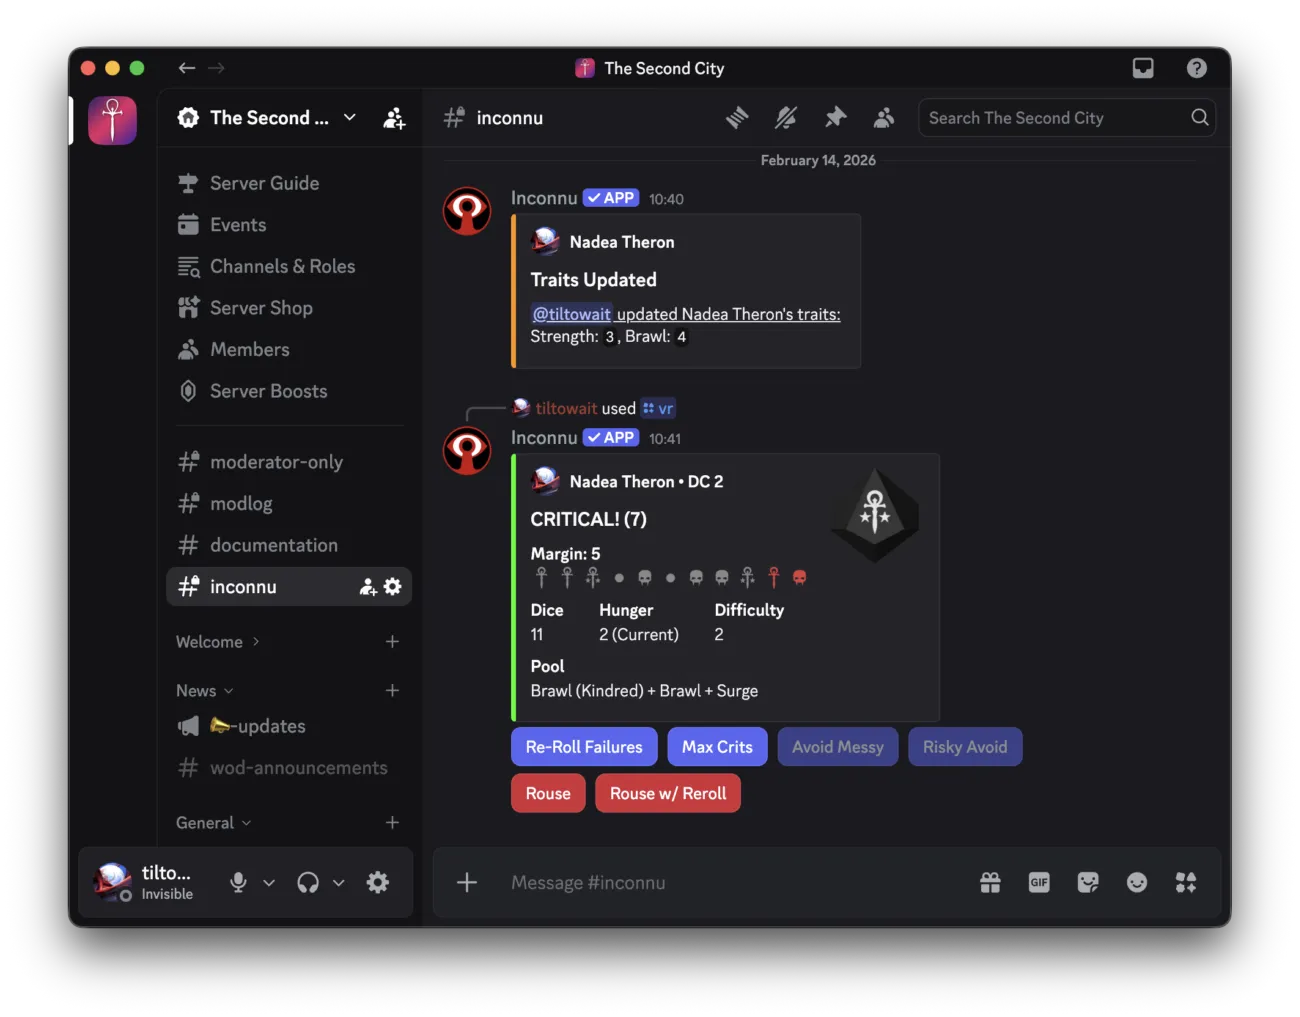Open Server Guide
The image size is (1300, 1017).
click(289, 183)
